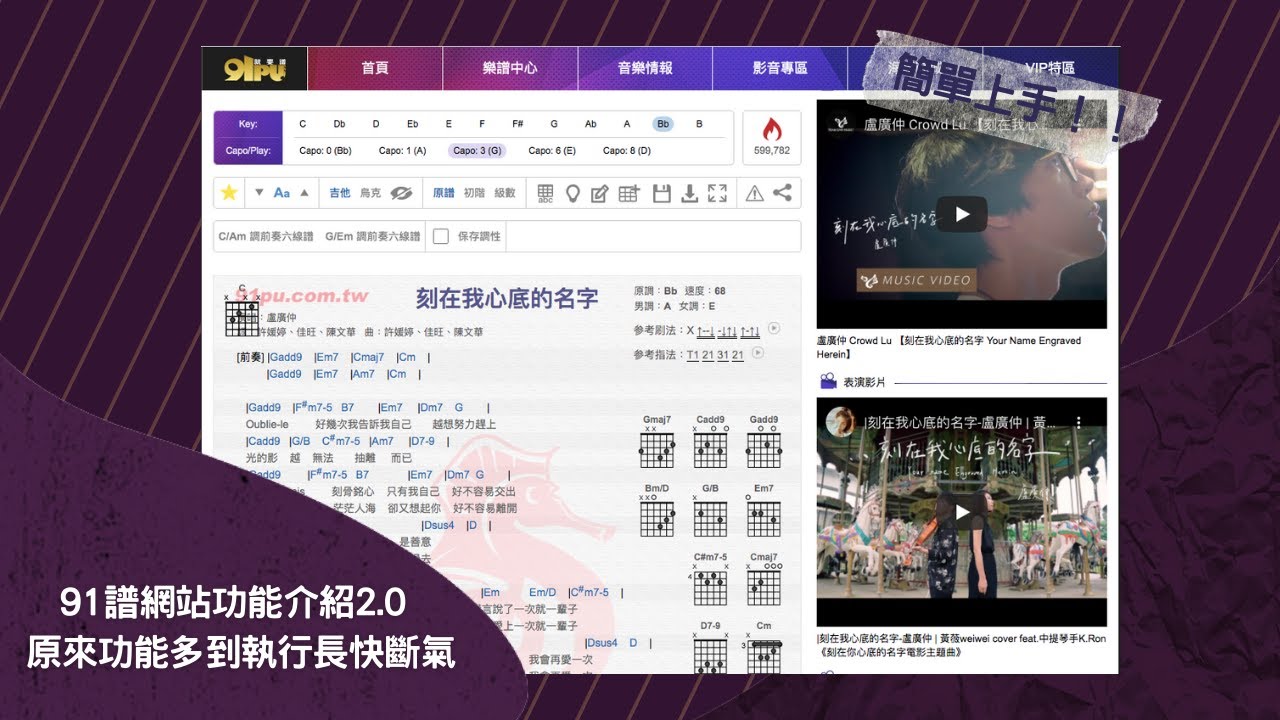1280x720 pixels.
Task: Open 樂譜中心 navigation tab
Action: coord(510,69)
